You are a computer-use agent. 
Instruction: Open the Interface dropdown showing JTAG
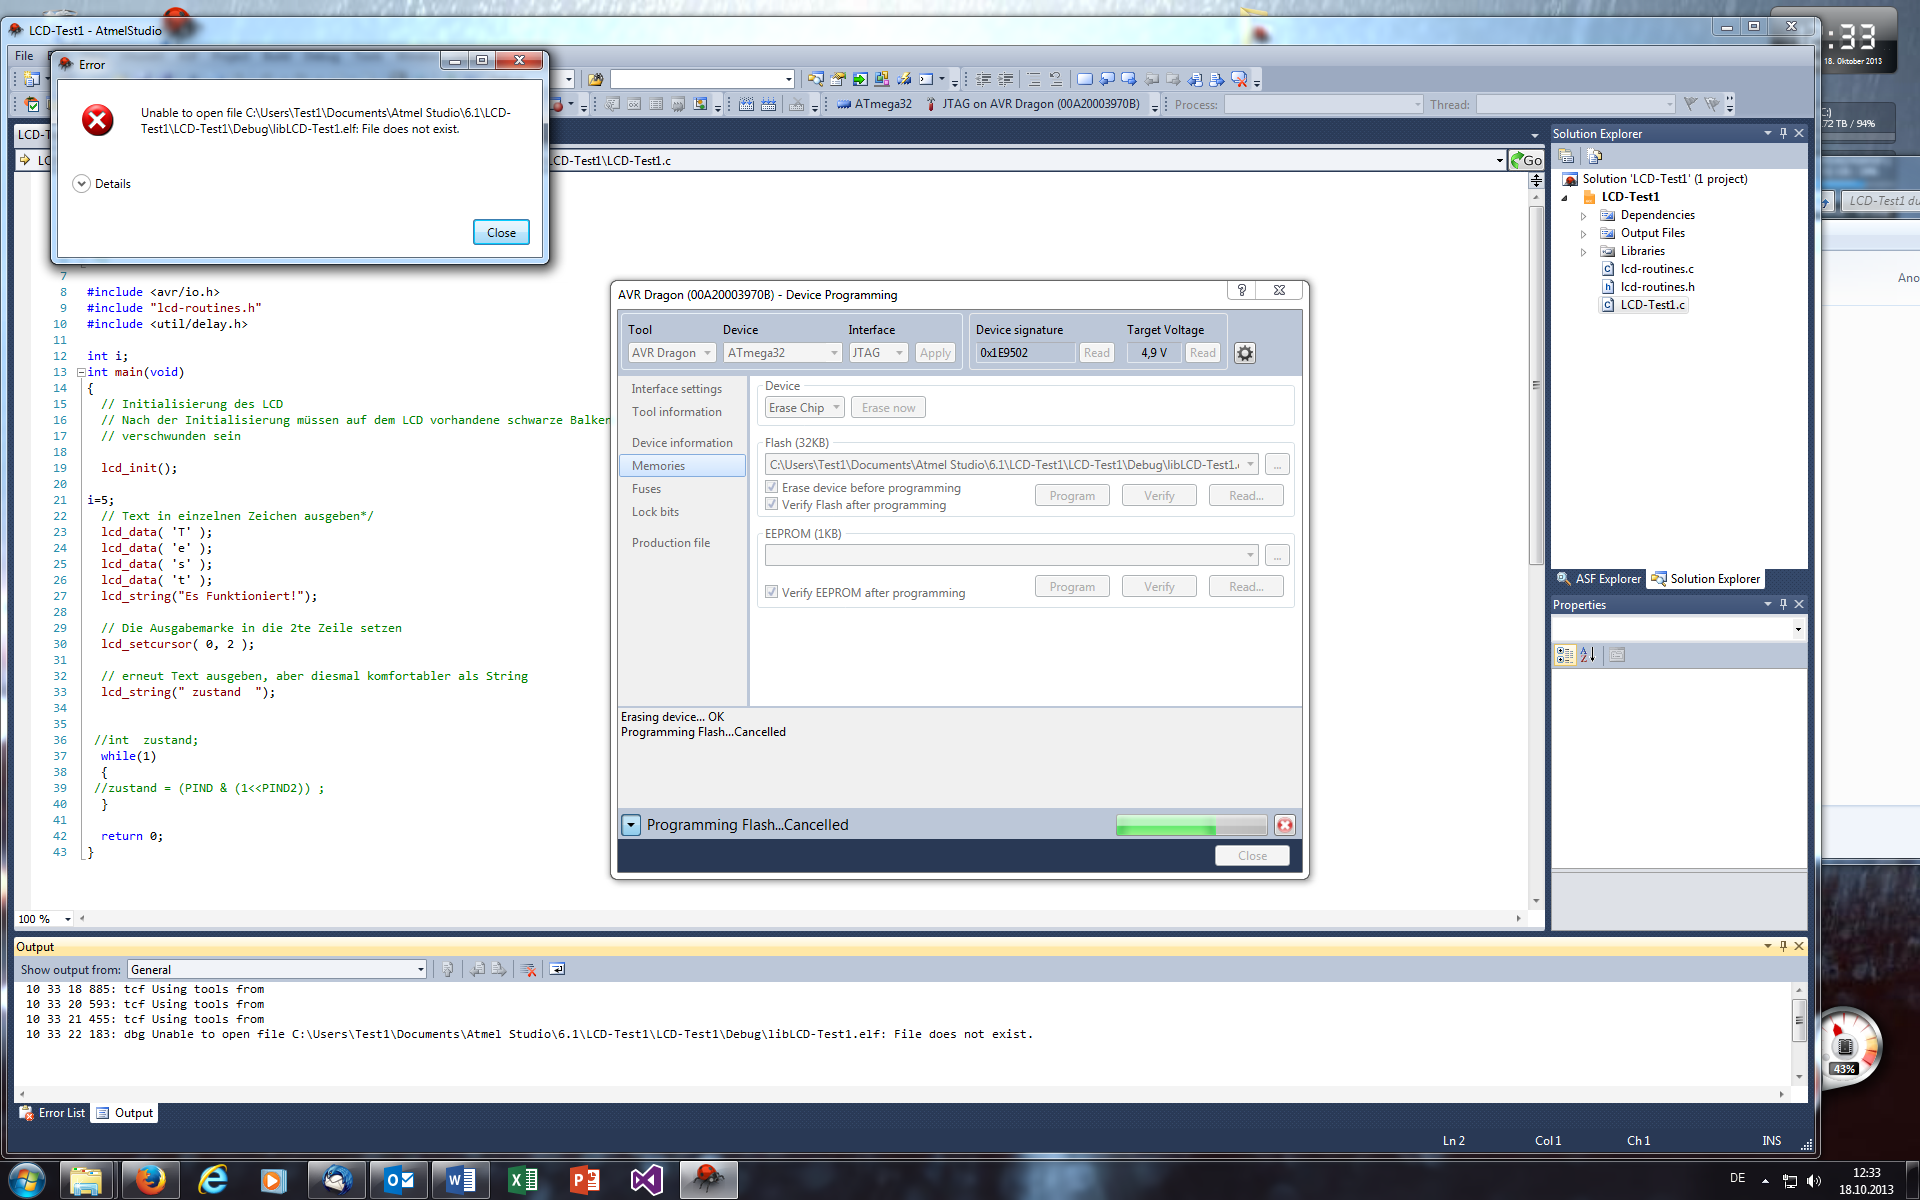pos(878,353)
